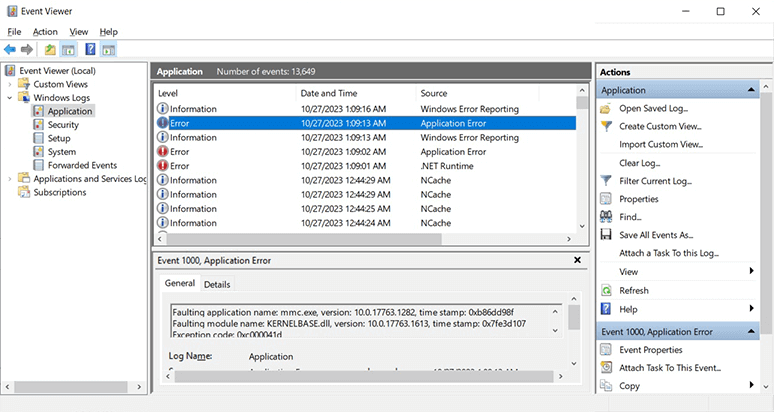Open the blue Help toolbar icon
Image resolution: width=774 pixels, height=412 pixels.
click(90, 49)
